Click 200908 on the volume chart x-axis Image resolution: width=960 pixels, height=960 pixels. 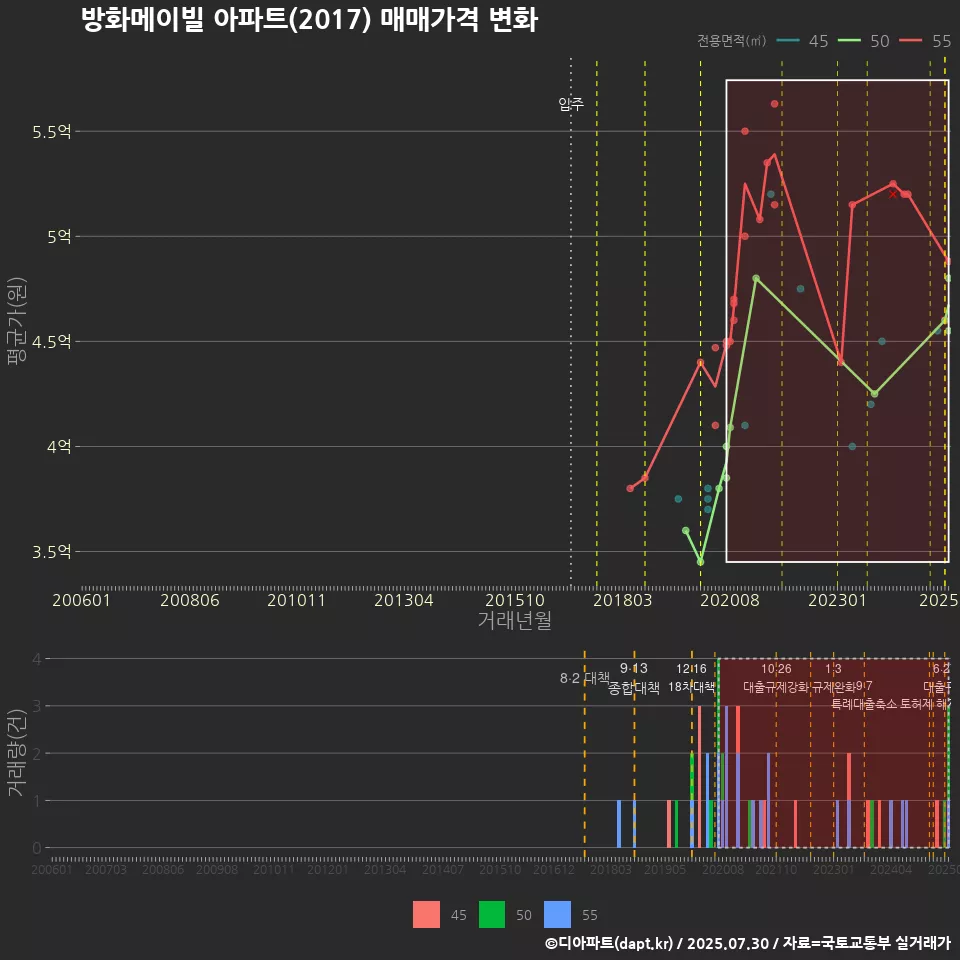coord(217,869)
